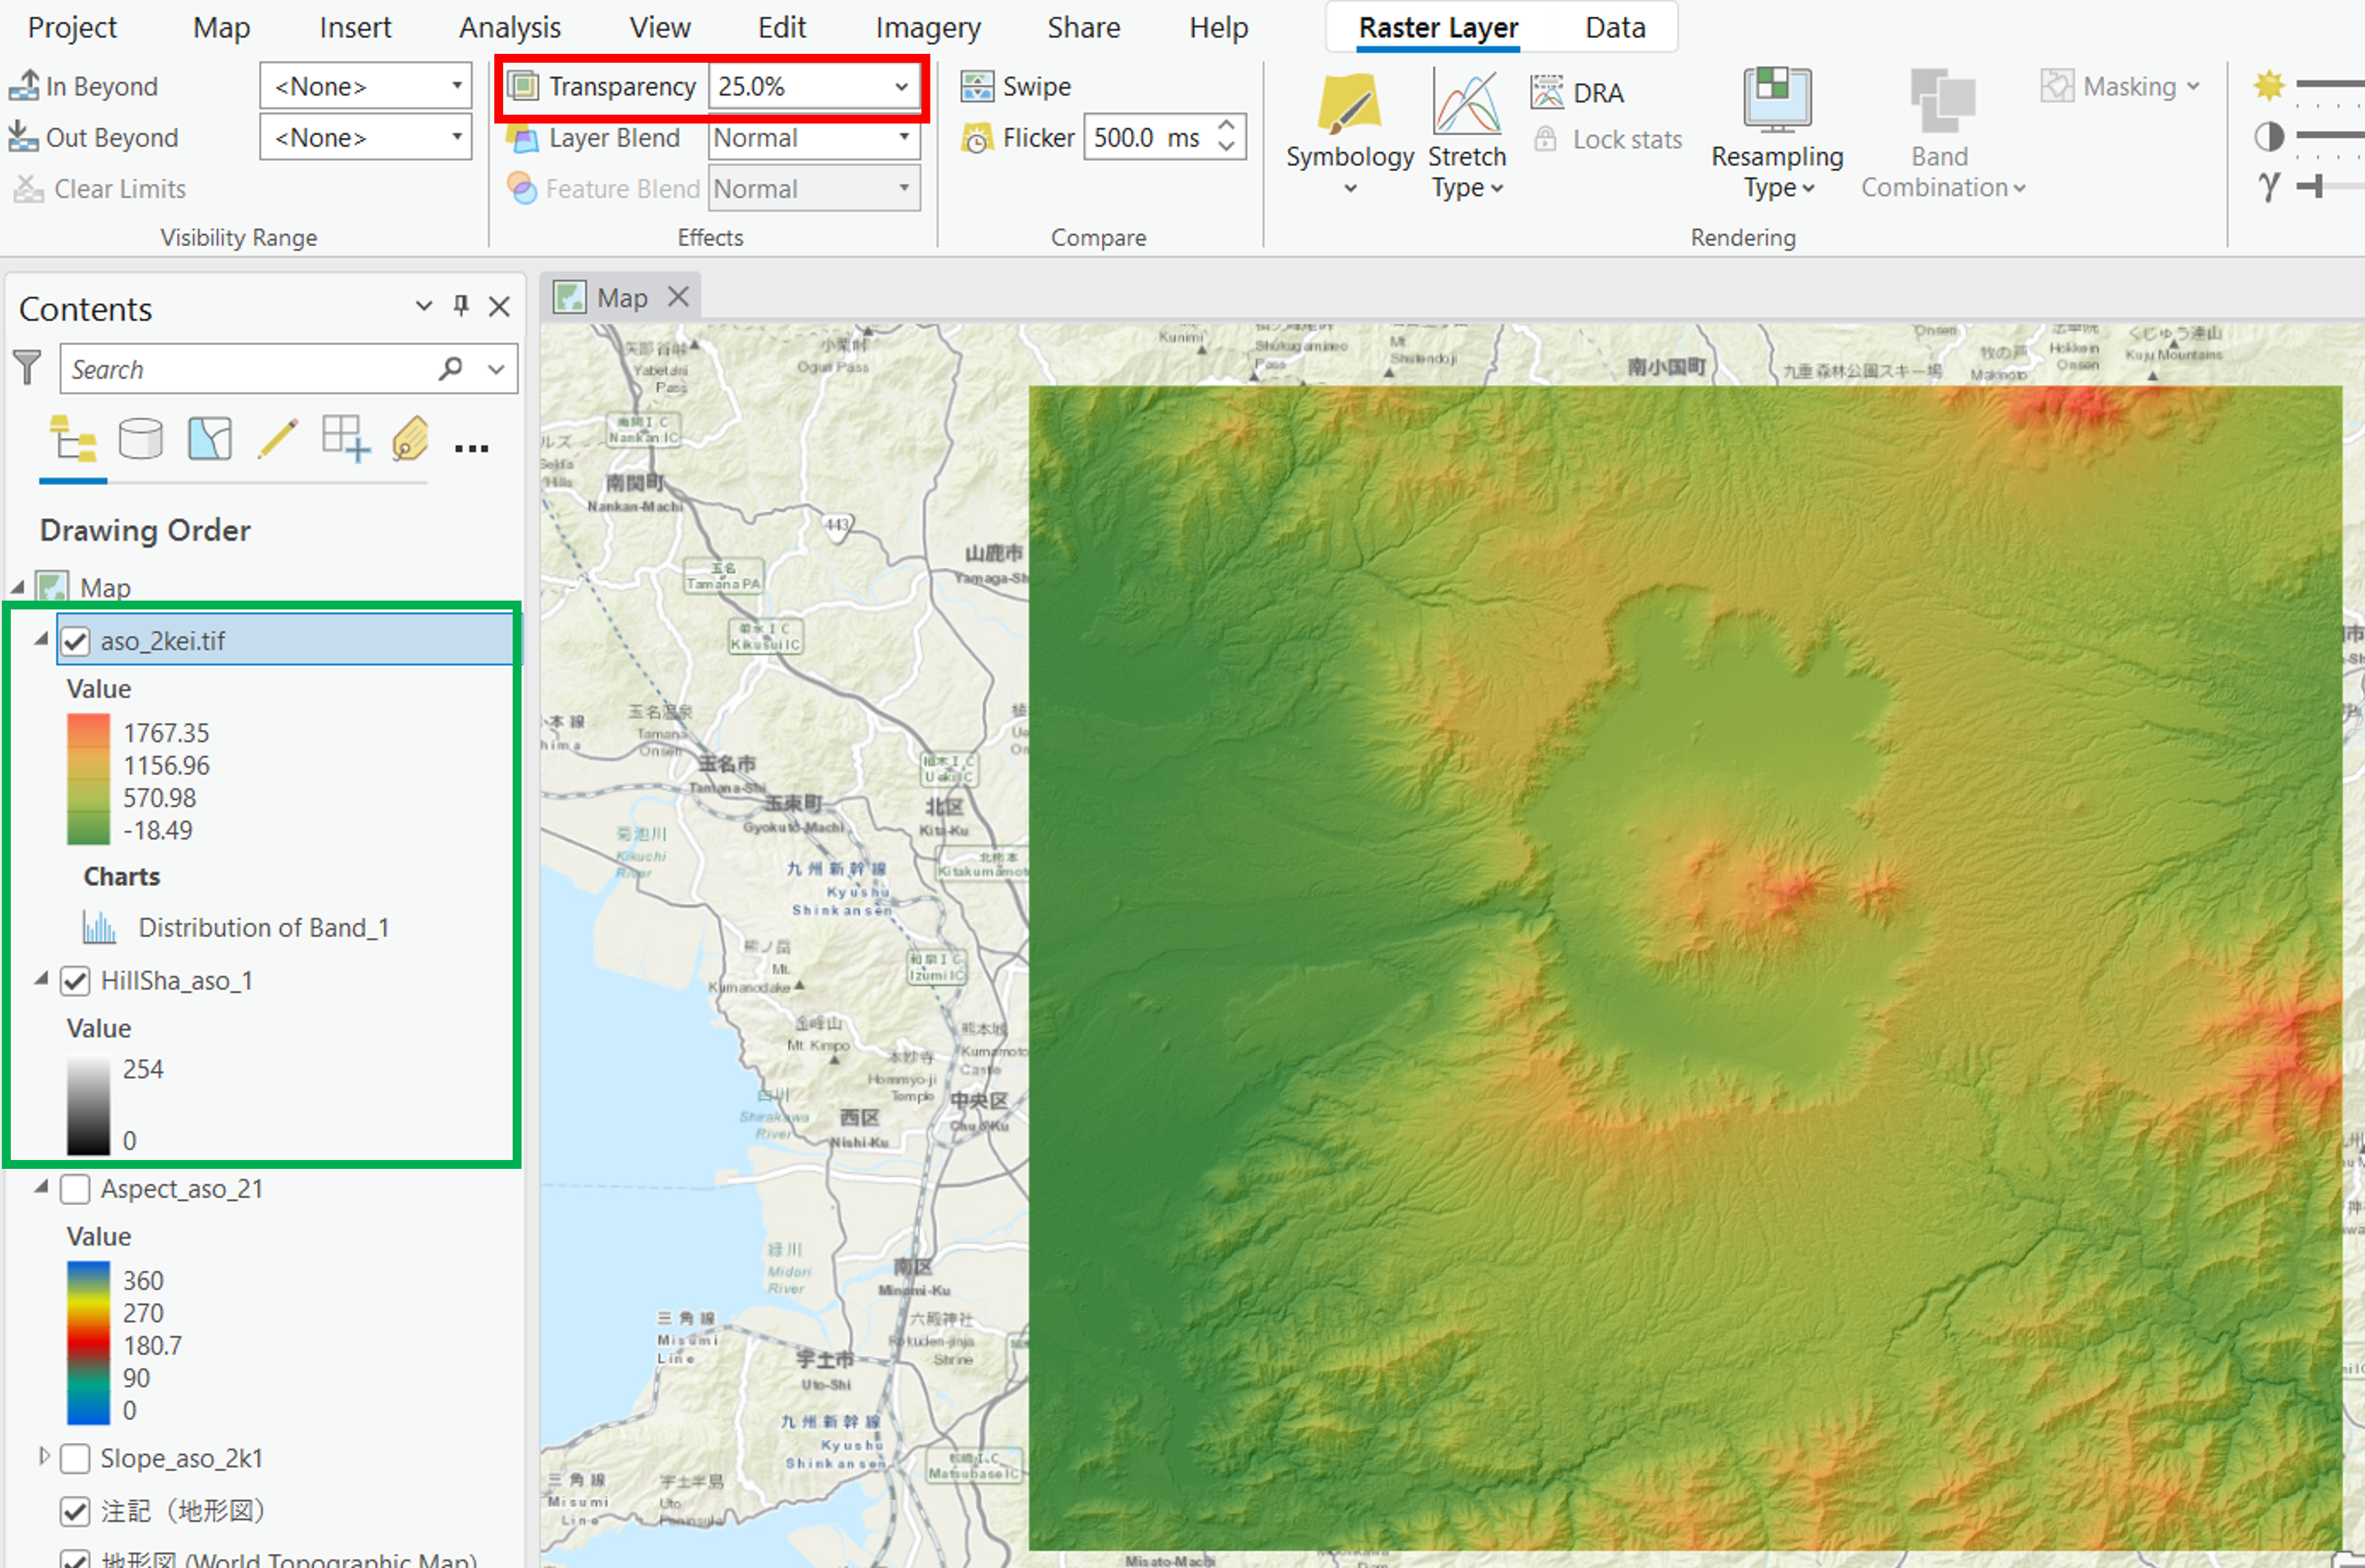Toggle the DRA dynamic range adjustment
This screenshot has height=1568, width=2365.
coord(1577,92)
